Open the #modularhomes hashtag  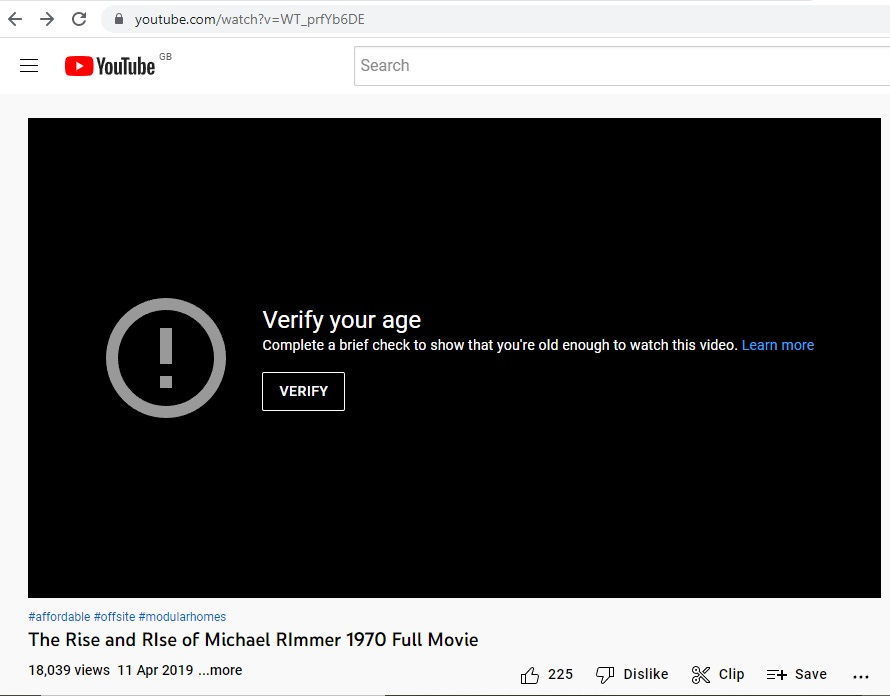[x=182, y=617]
